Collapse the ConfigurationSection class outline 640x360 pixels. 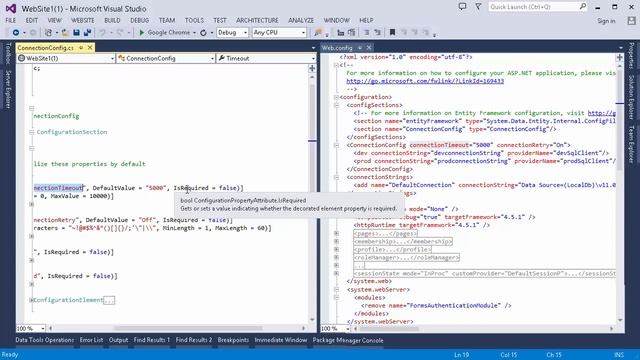click(x=31, y=132)
